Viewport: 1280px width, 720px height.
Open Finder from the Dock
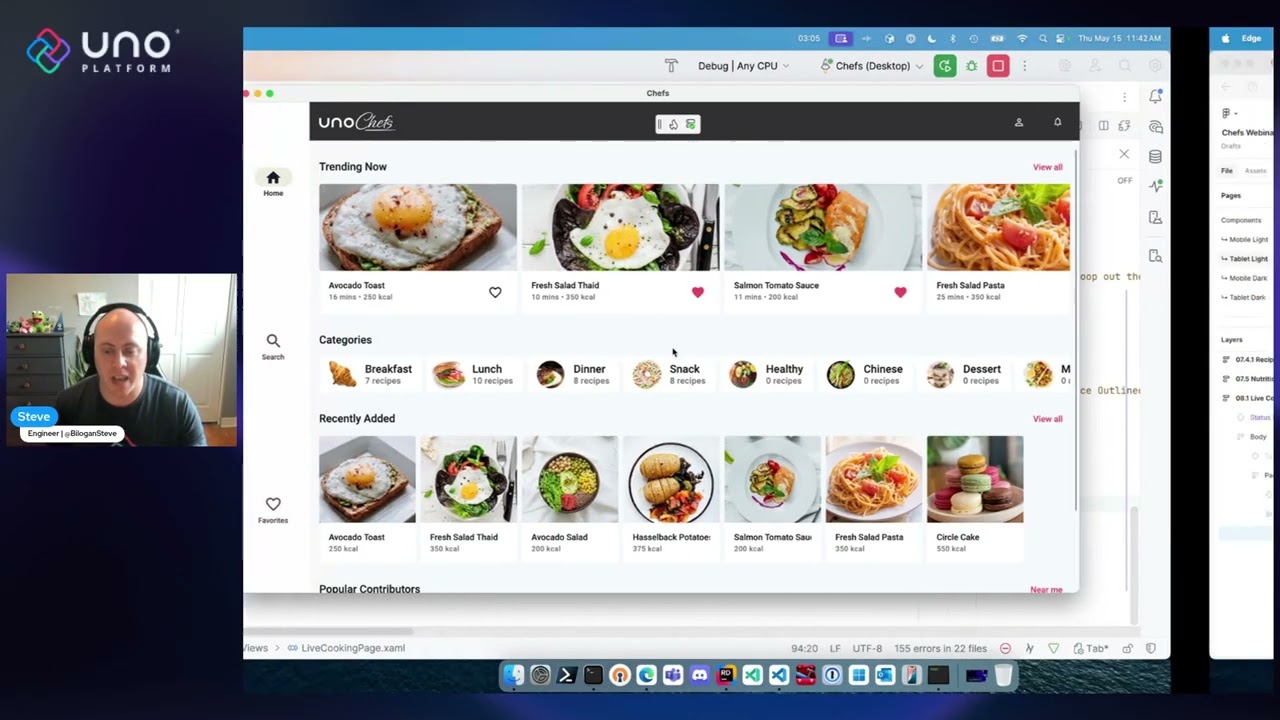(513, 676)
